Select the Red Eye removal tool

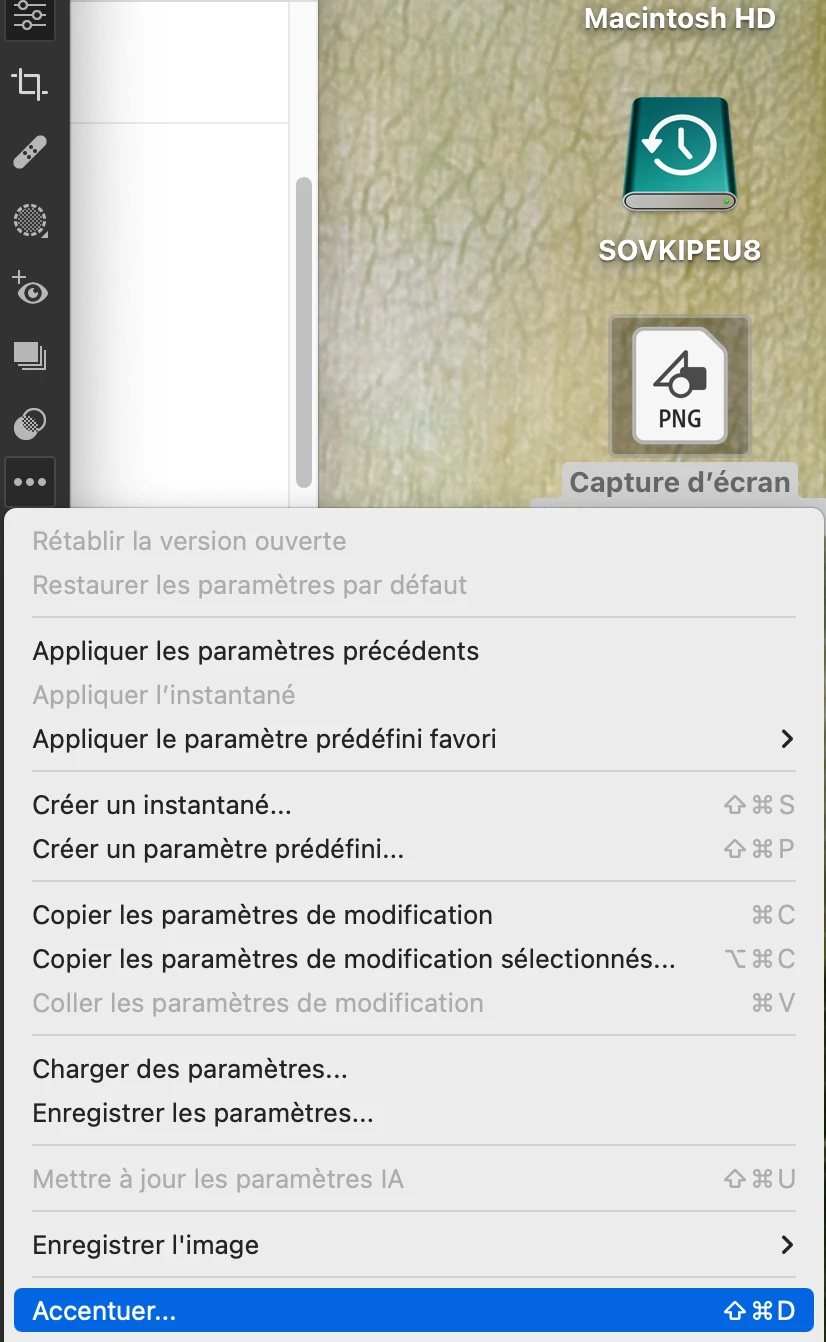[x=30, y=288]
